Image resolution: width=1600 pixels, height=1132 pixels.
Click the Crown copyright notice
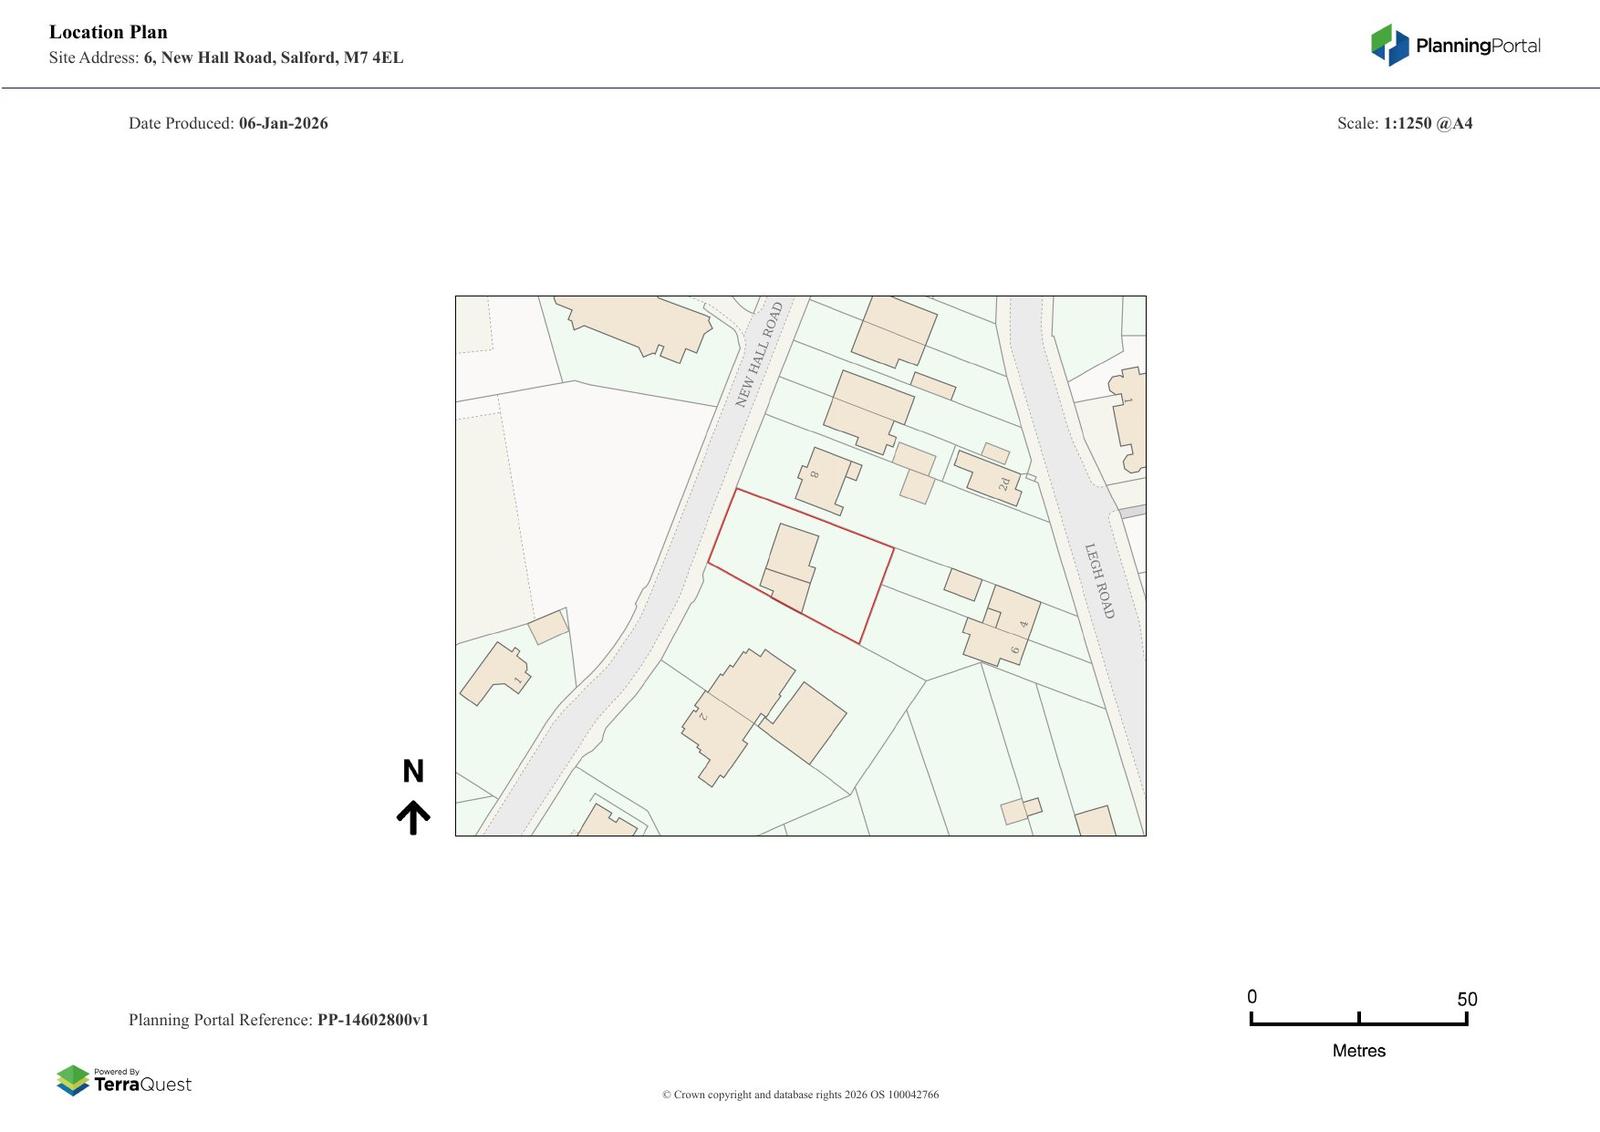click(800, 1095)
